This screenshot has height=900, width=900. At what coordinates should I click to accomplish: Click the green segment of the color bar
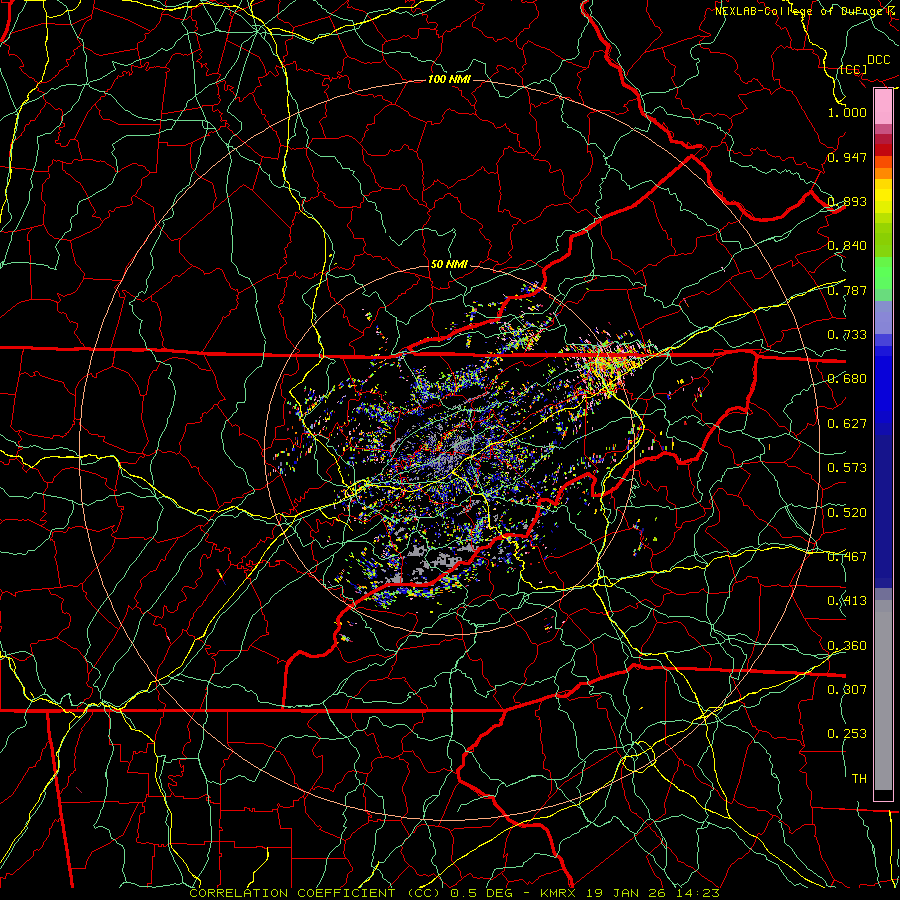883,273
